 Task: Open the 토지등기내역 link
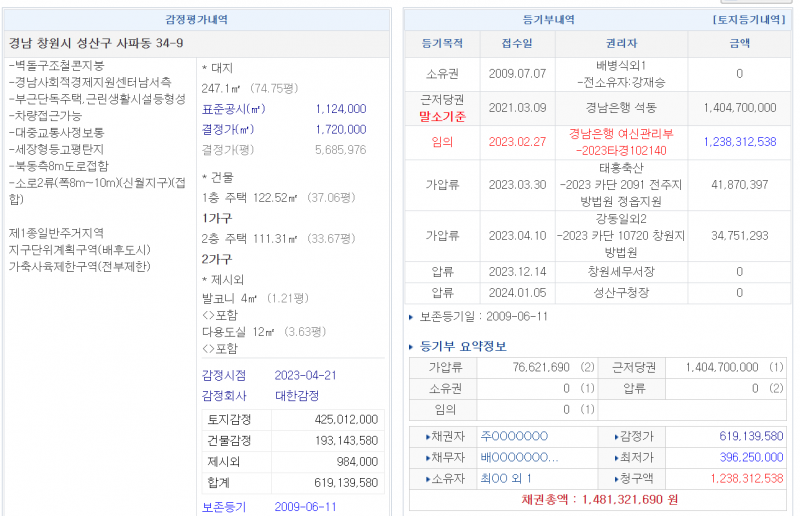pyautogui.click(x=750, y=19)
